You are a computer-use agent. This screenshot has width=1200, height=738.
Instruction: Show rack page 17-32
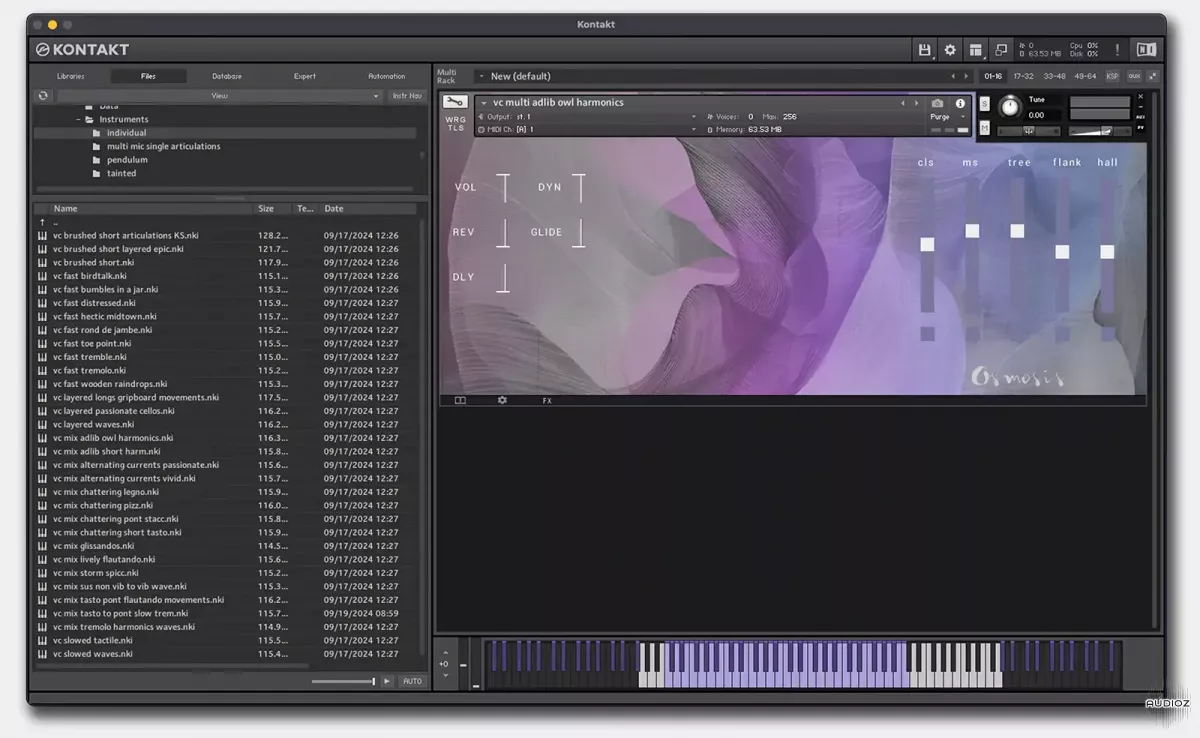1024,76
